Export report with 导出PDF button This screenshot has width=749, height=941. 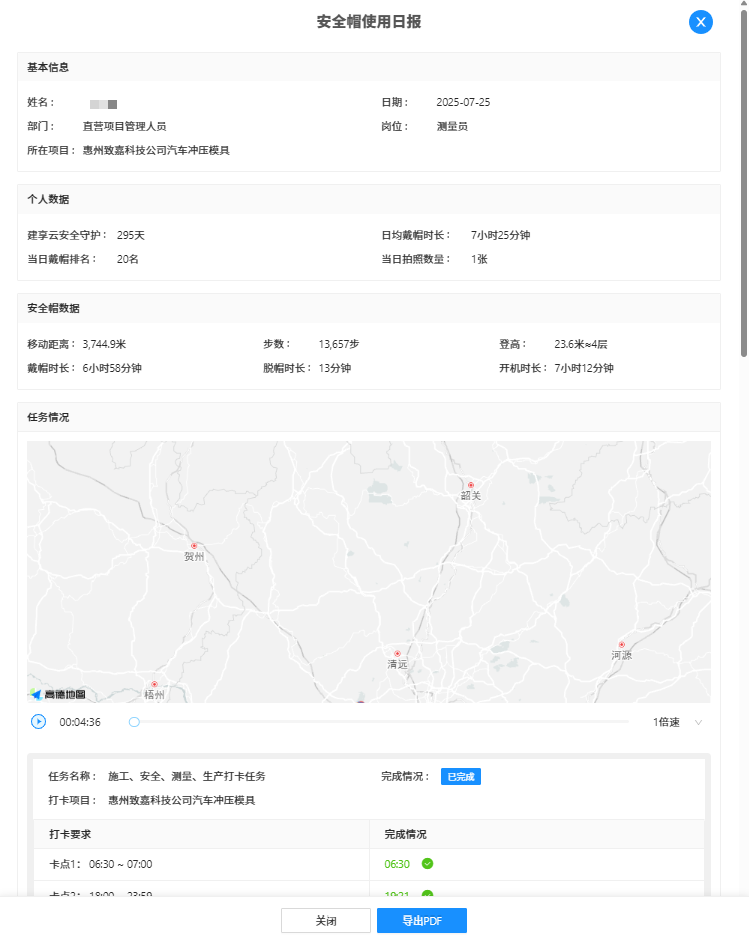coord(421,921)
